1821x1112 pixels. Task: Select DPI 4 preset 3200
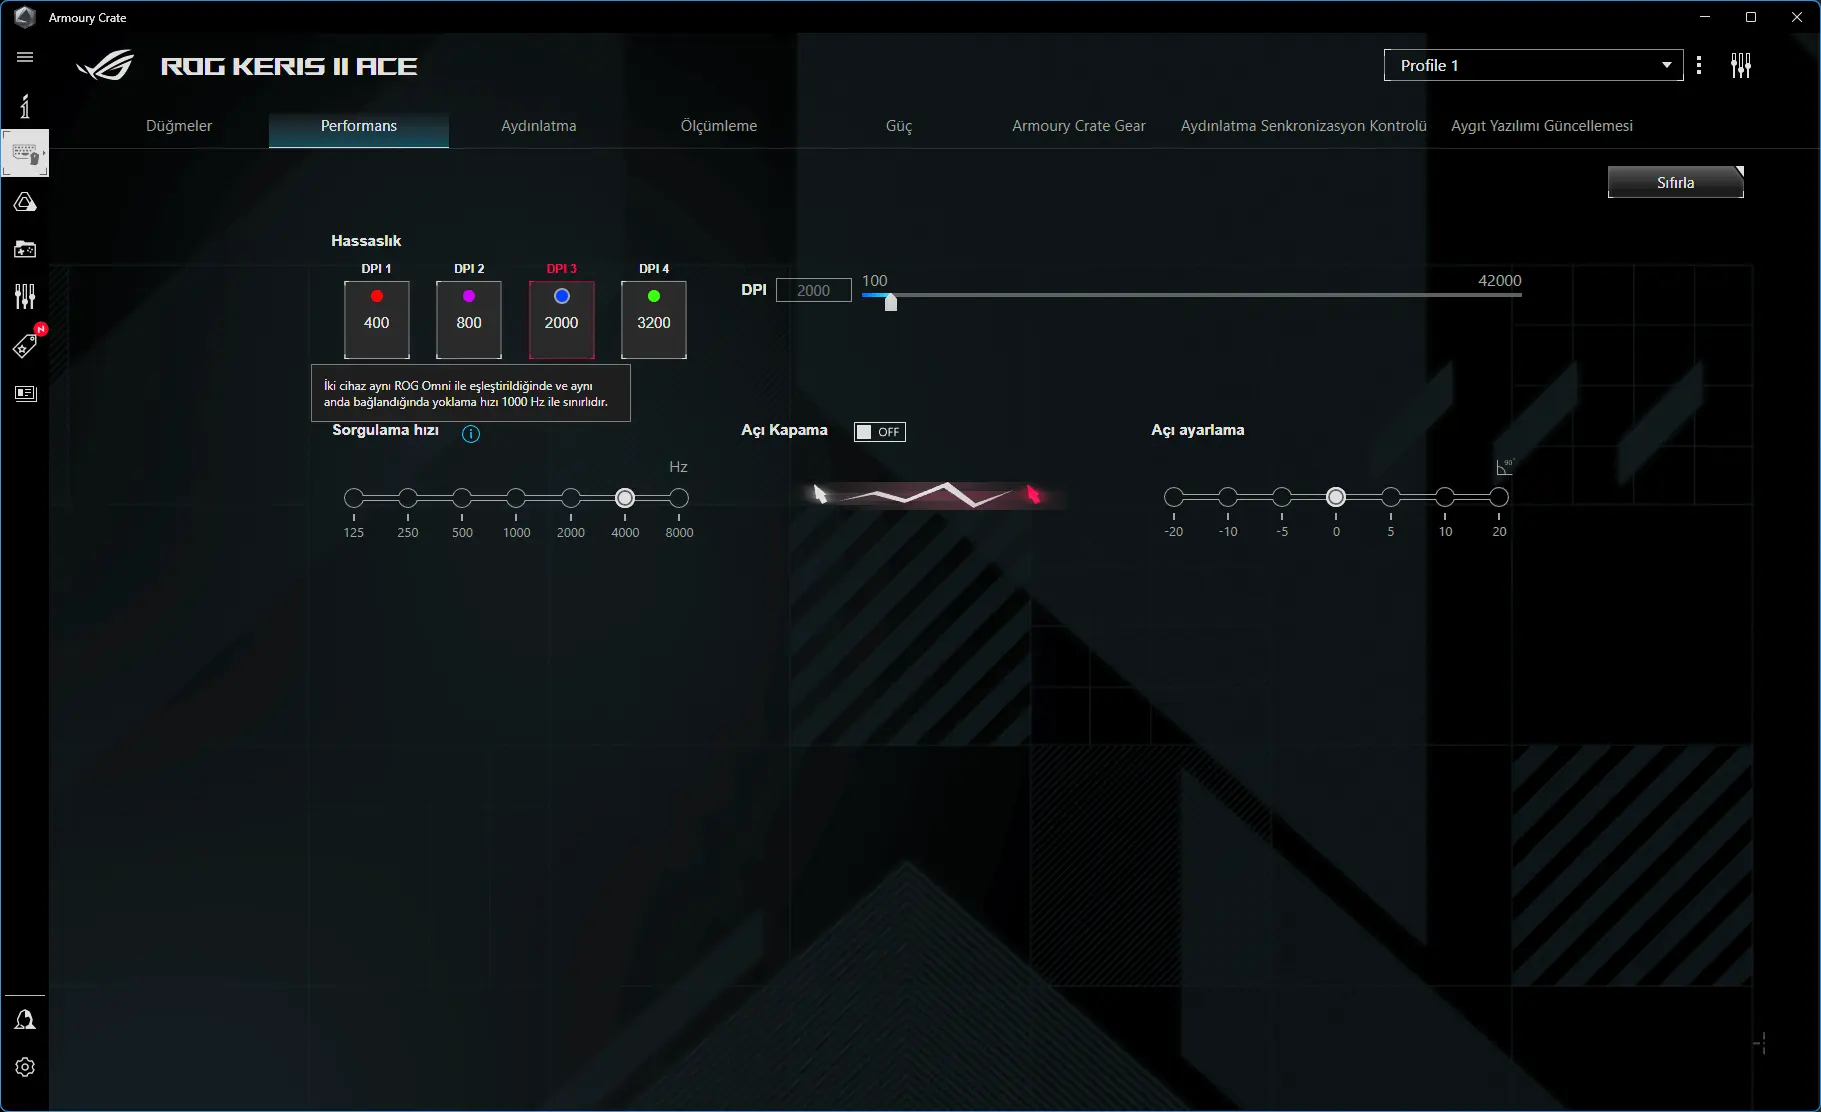tap(654, 320)
